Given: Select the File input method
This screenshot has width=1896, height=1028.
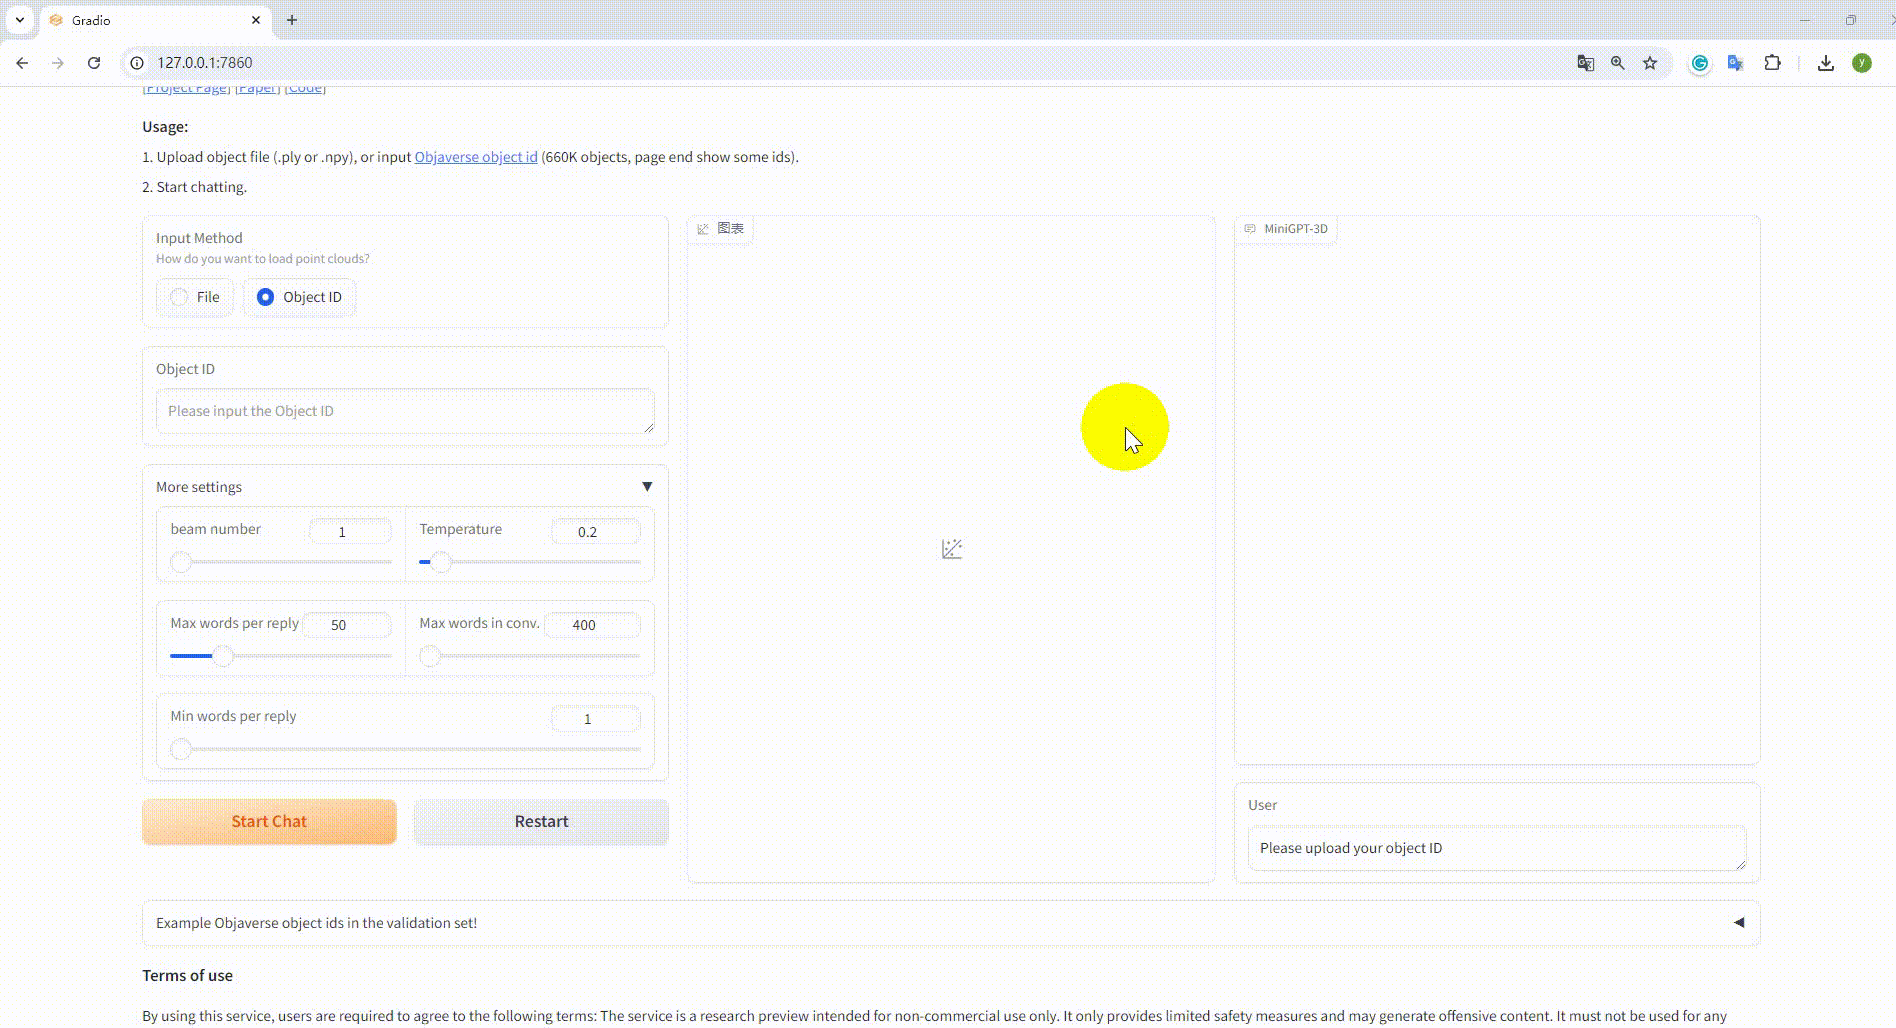Looking at the screenshot, I should point(195,297).
